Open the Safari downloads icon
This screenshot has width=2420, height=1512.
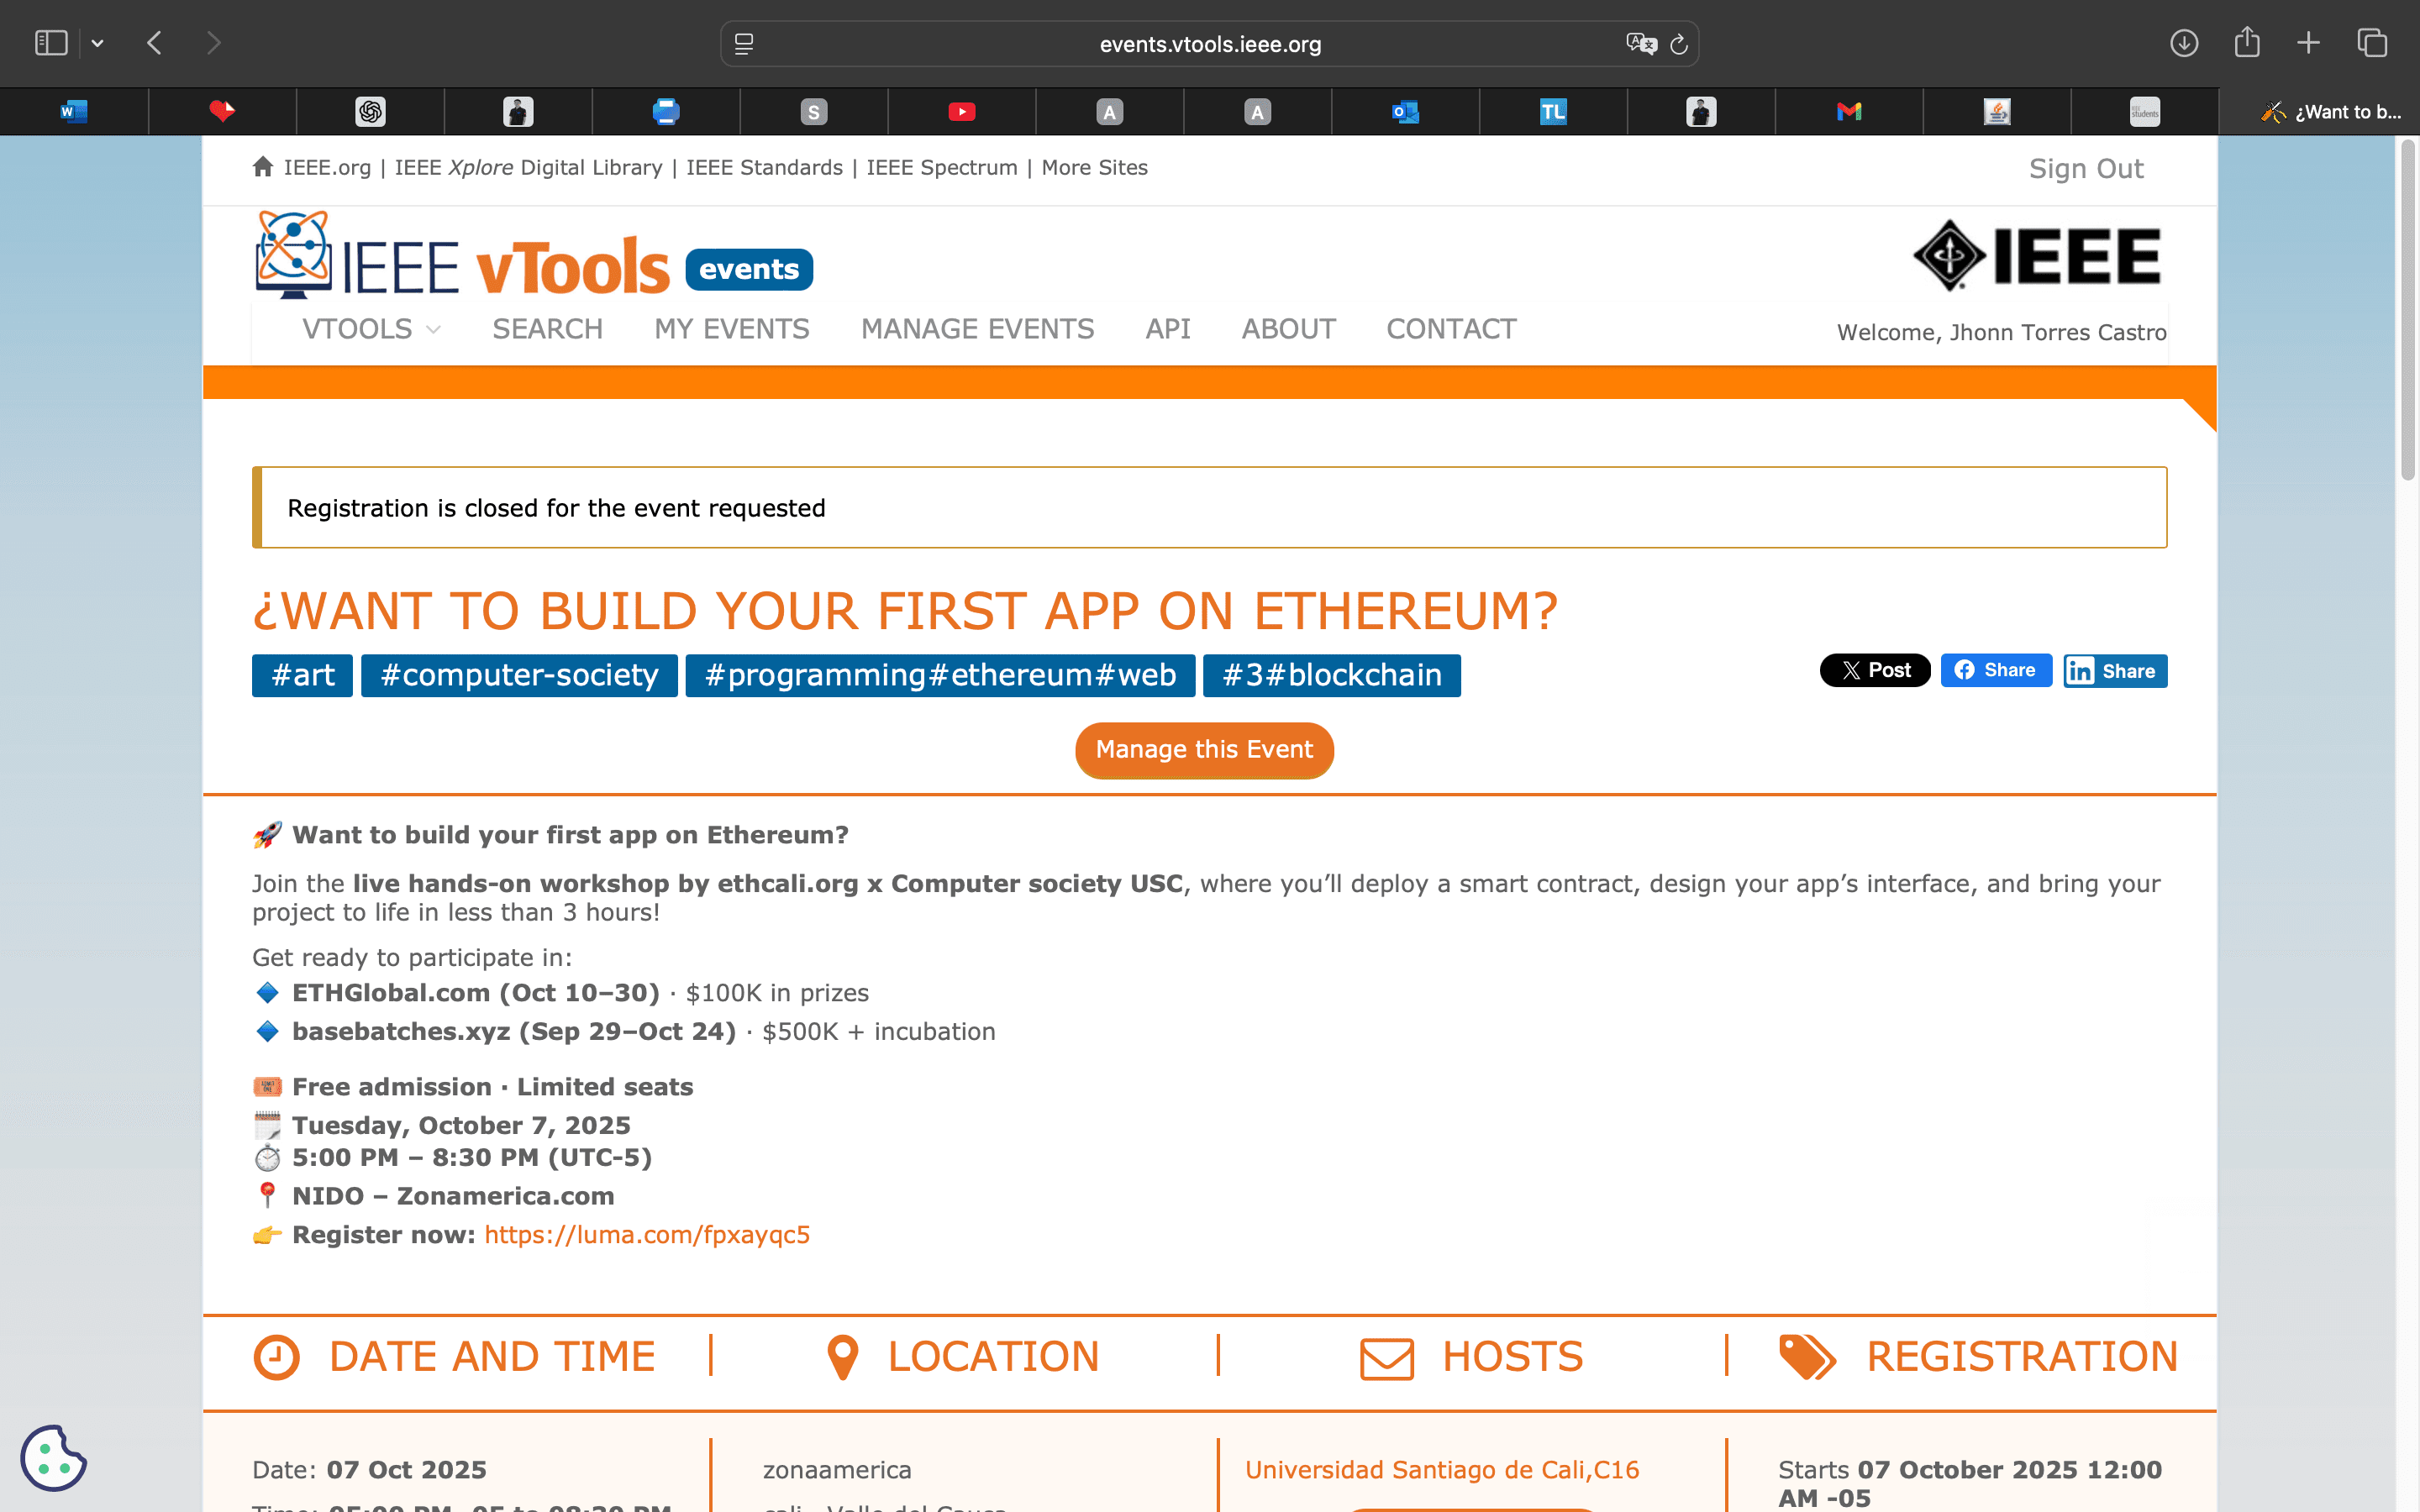coord(2184,43)
